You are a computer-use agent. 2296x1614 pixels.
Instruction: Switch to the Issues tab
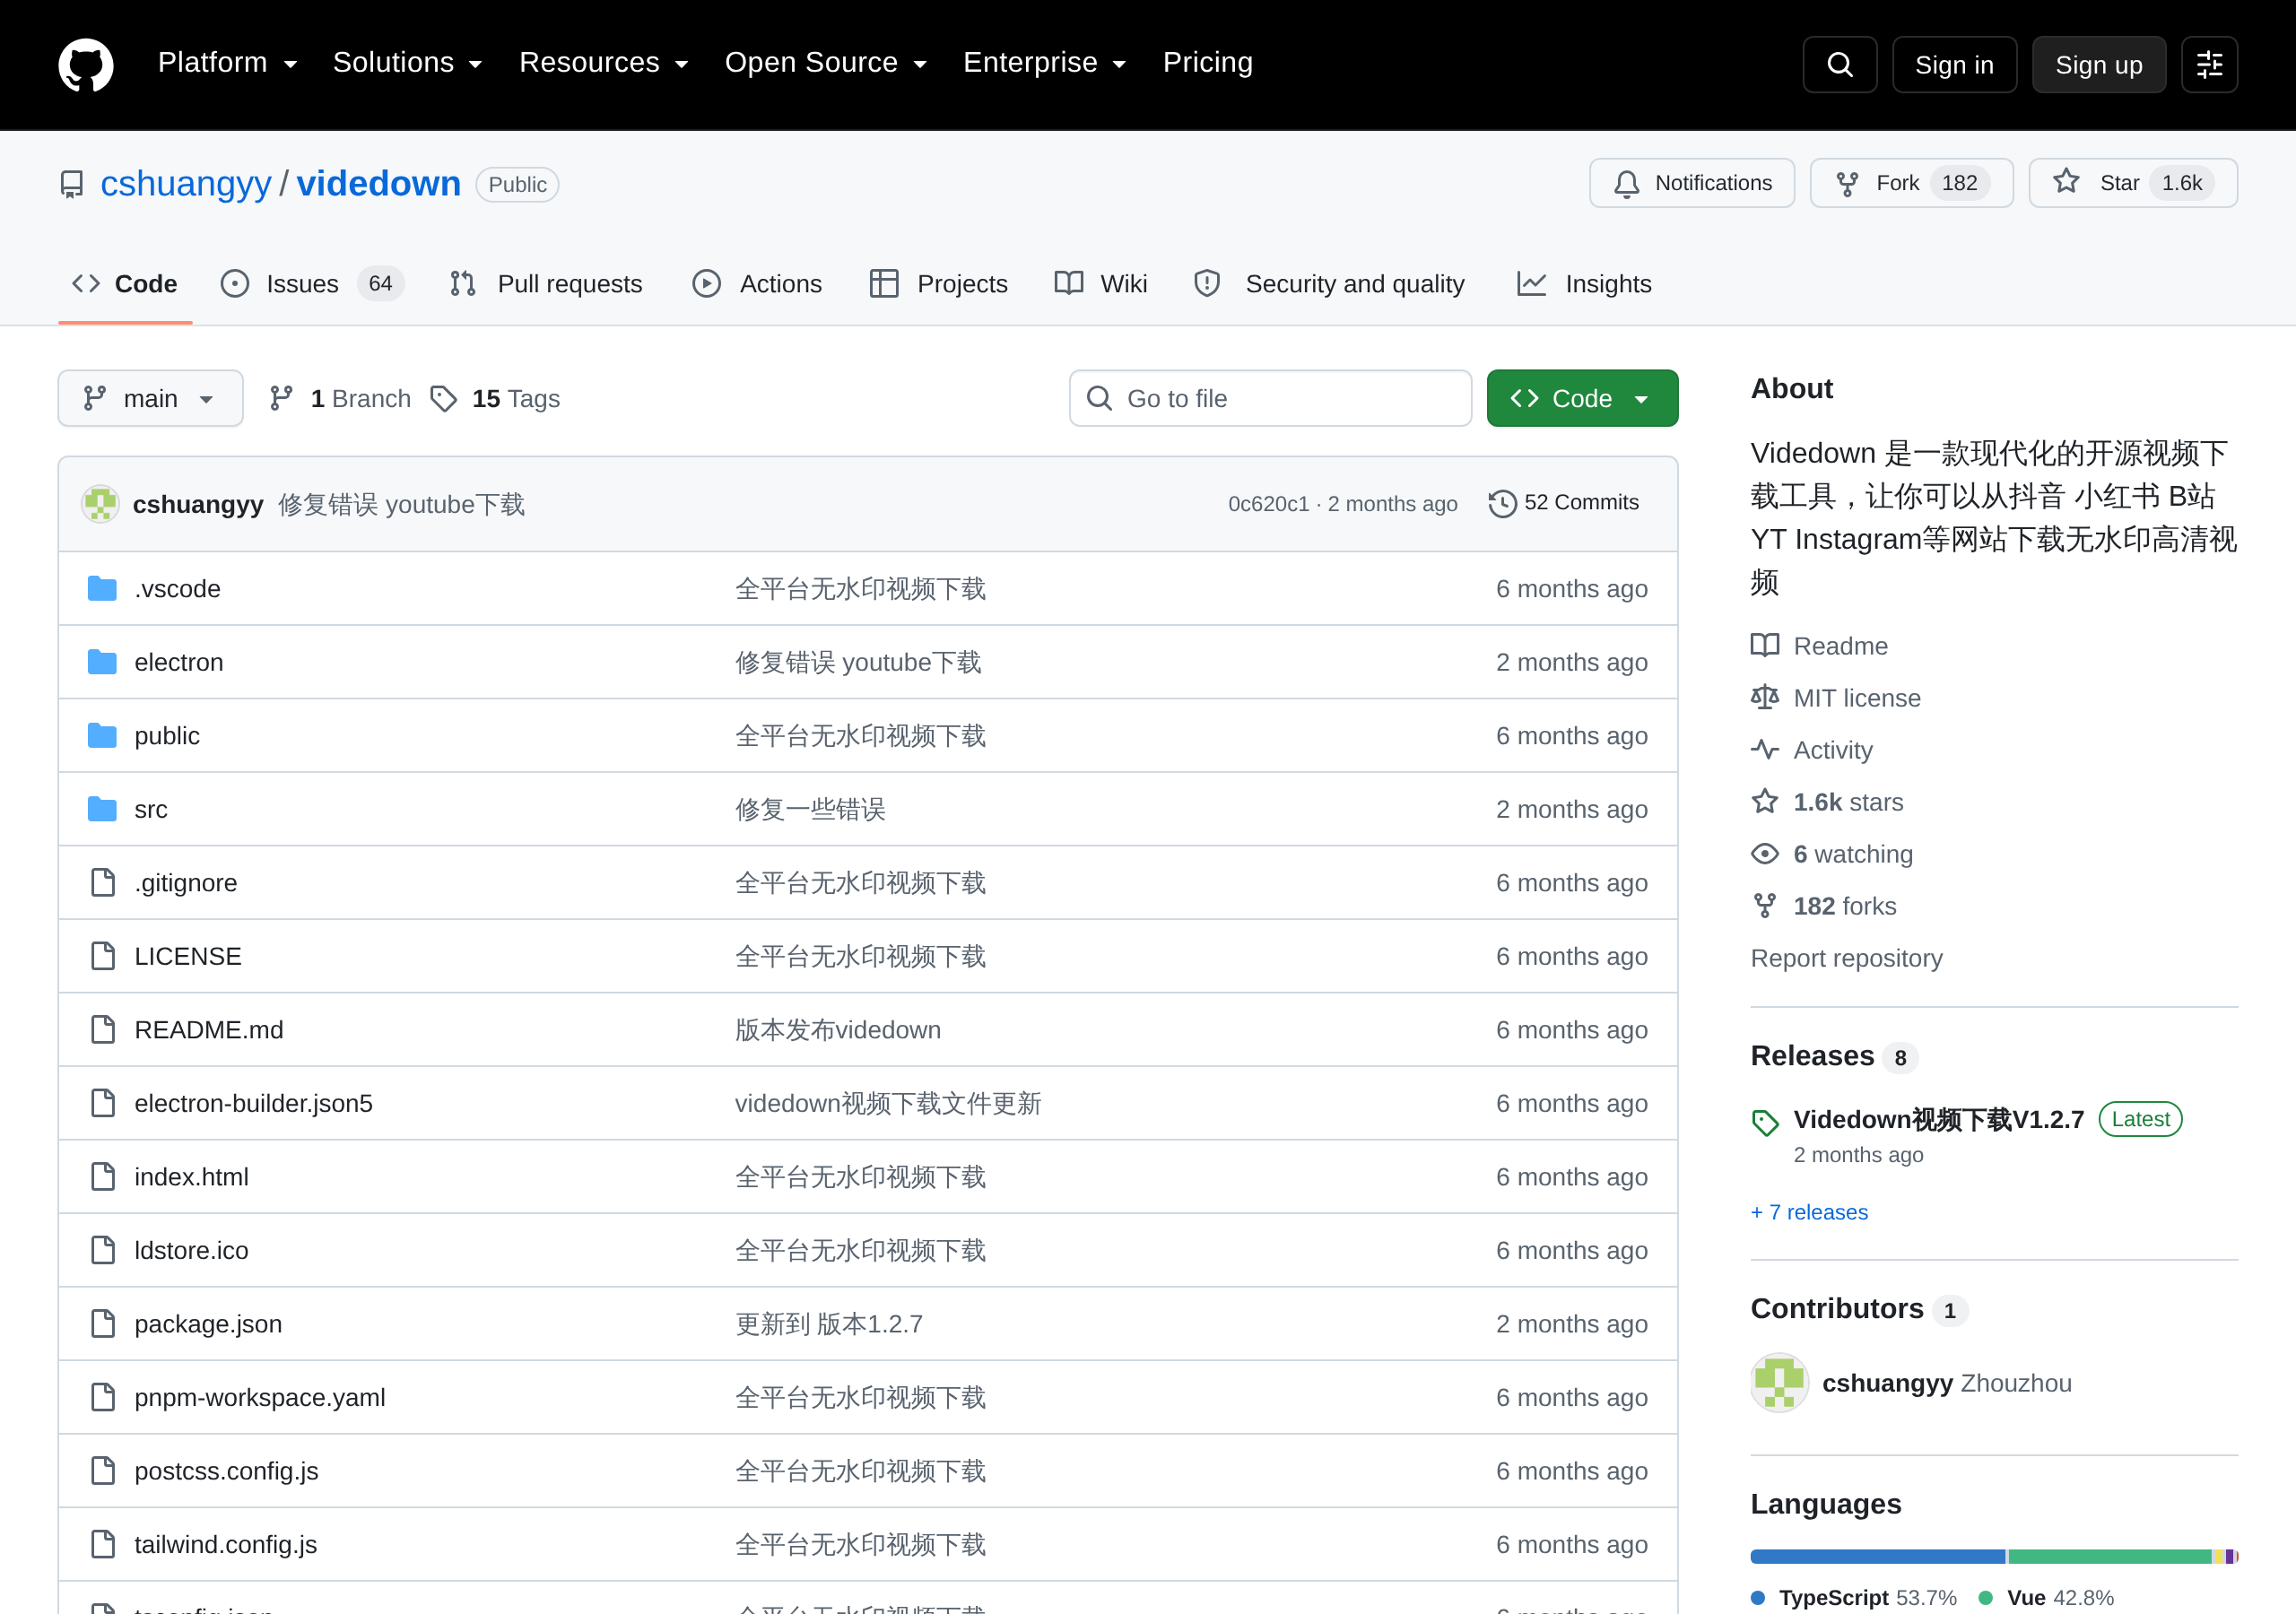(x=312, y=284)
